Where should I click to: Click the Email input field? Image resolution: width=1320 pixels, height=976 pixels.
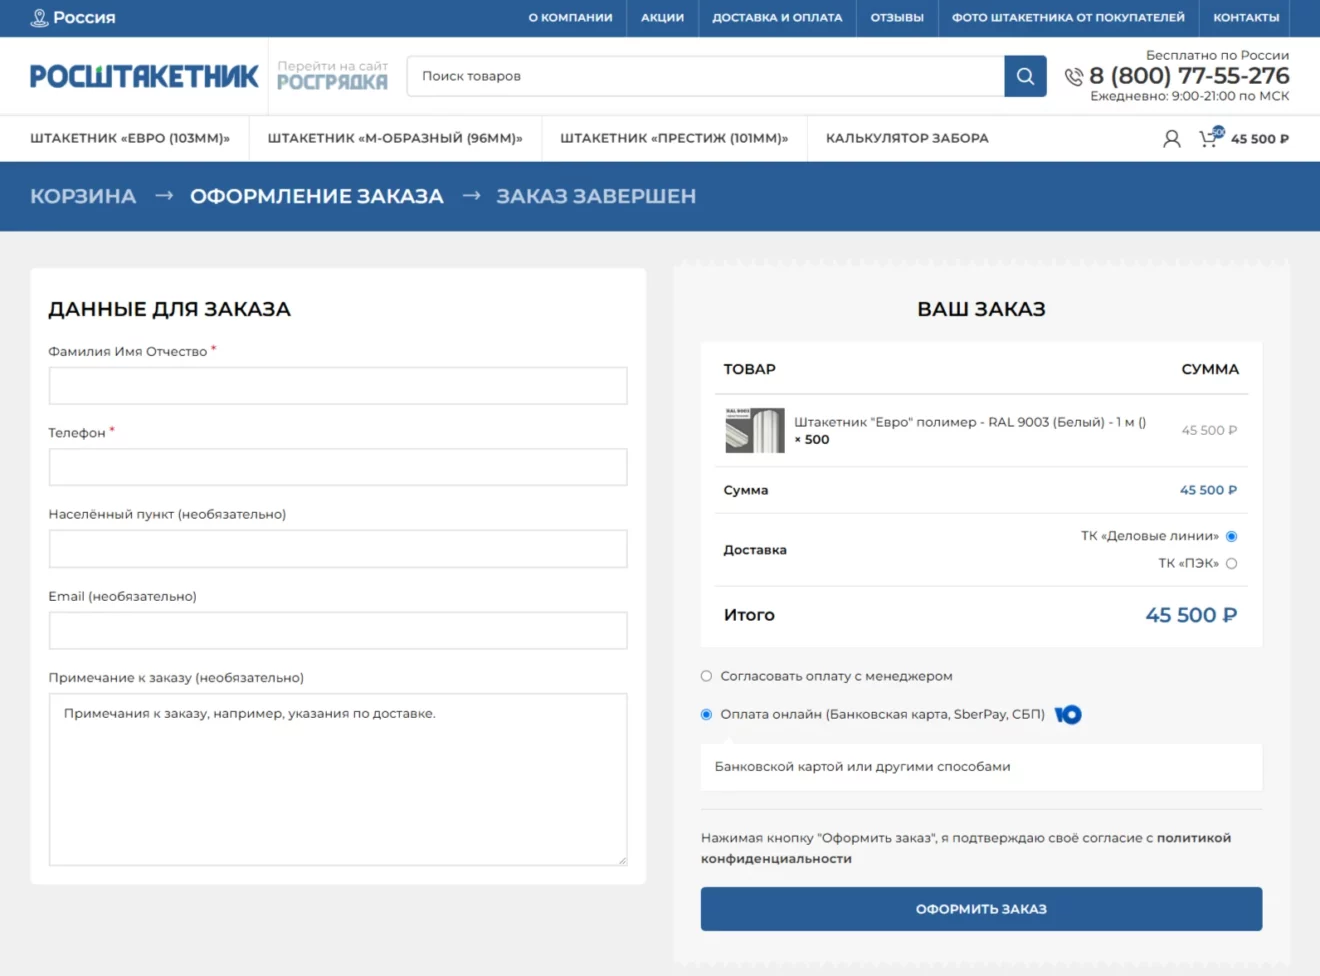338,631
